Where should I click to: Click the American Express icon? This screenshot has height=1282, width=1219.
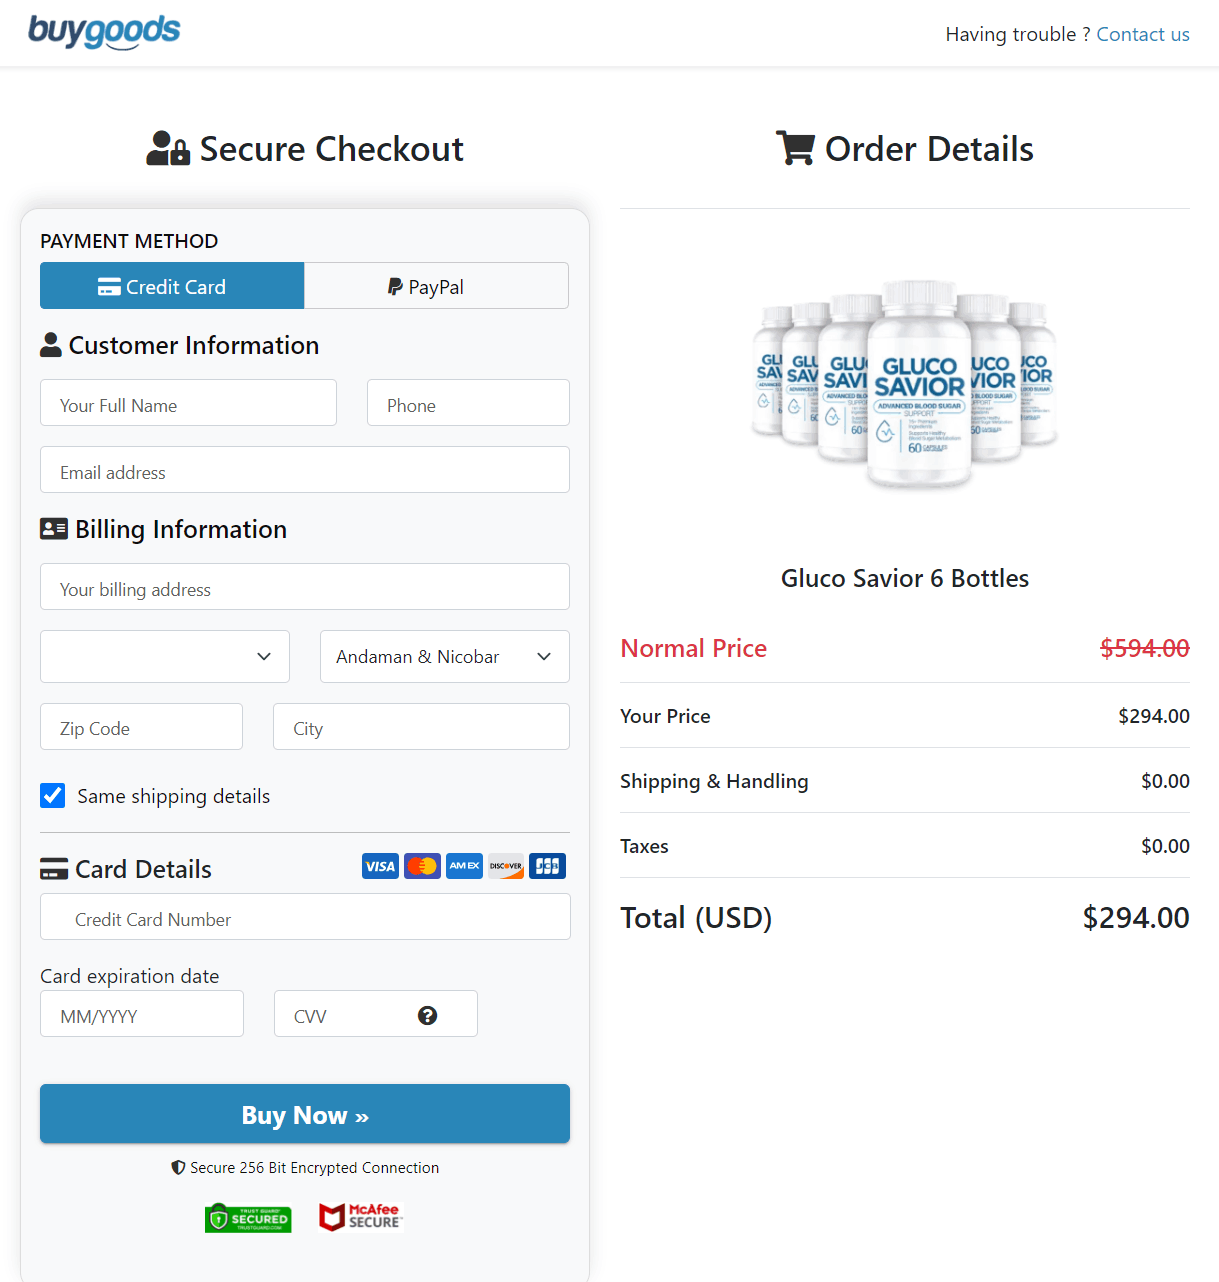pyautogui.click(x=464, y=866)
